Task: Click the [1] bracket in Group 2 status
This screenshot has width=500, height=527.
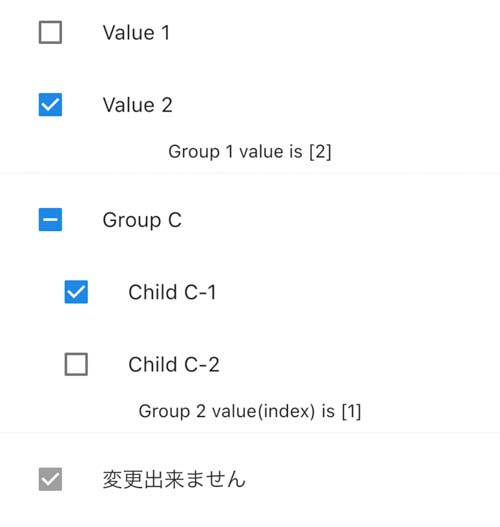Action: [351, 411]
